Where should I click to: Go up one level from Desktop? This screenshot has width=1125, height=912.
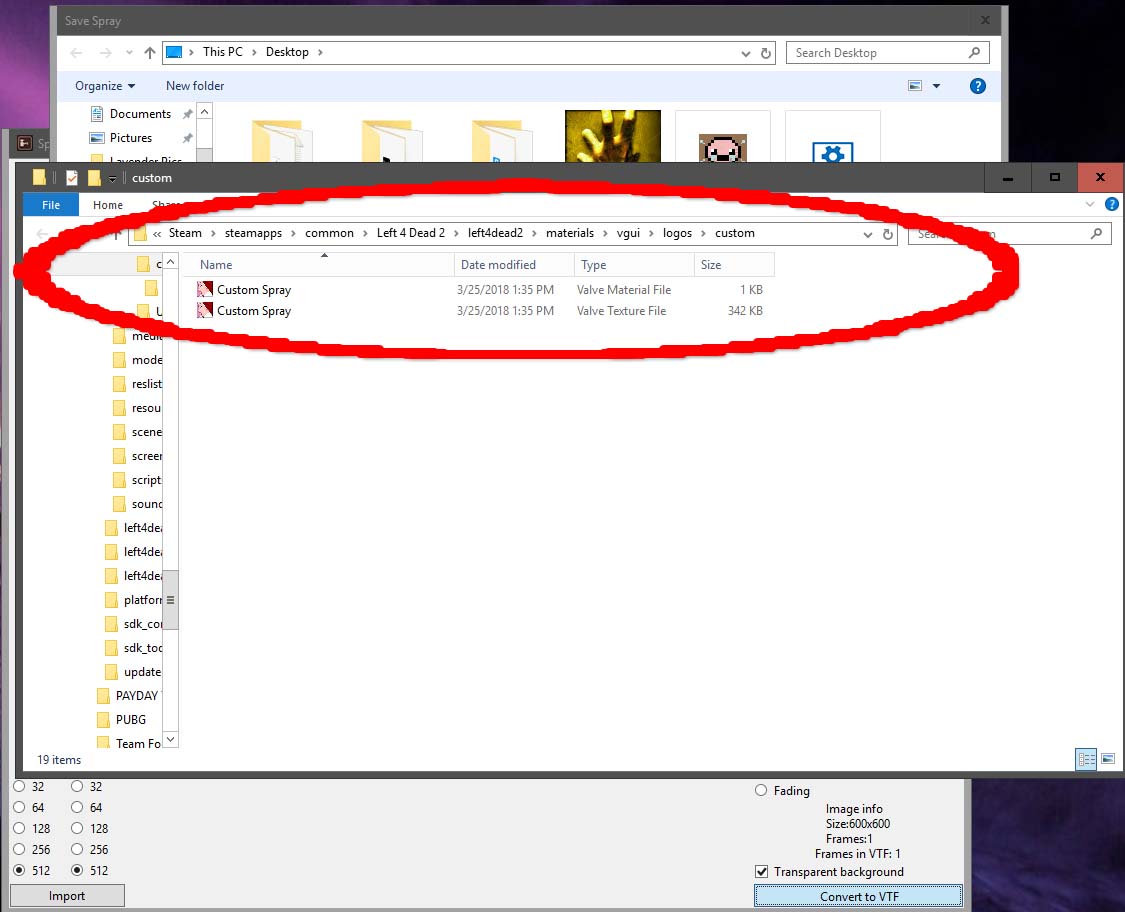tap(150, 53)
